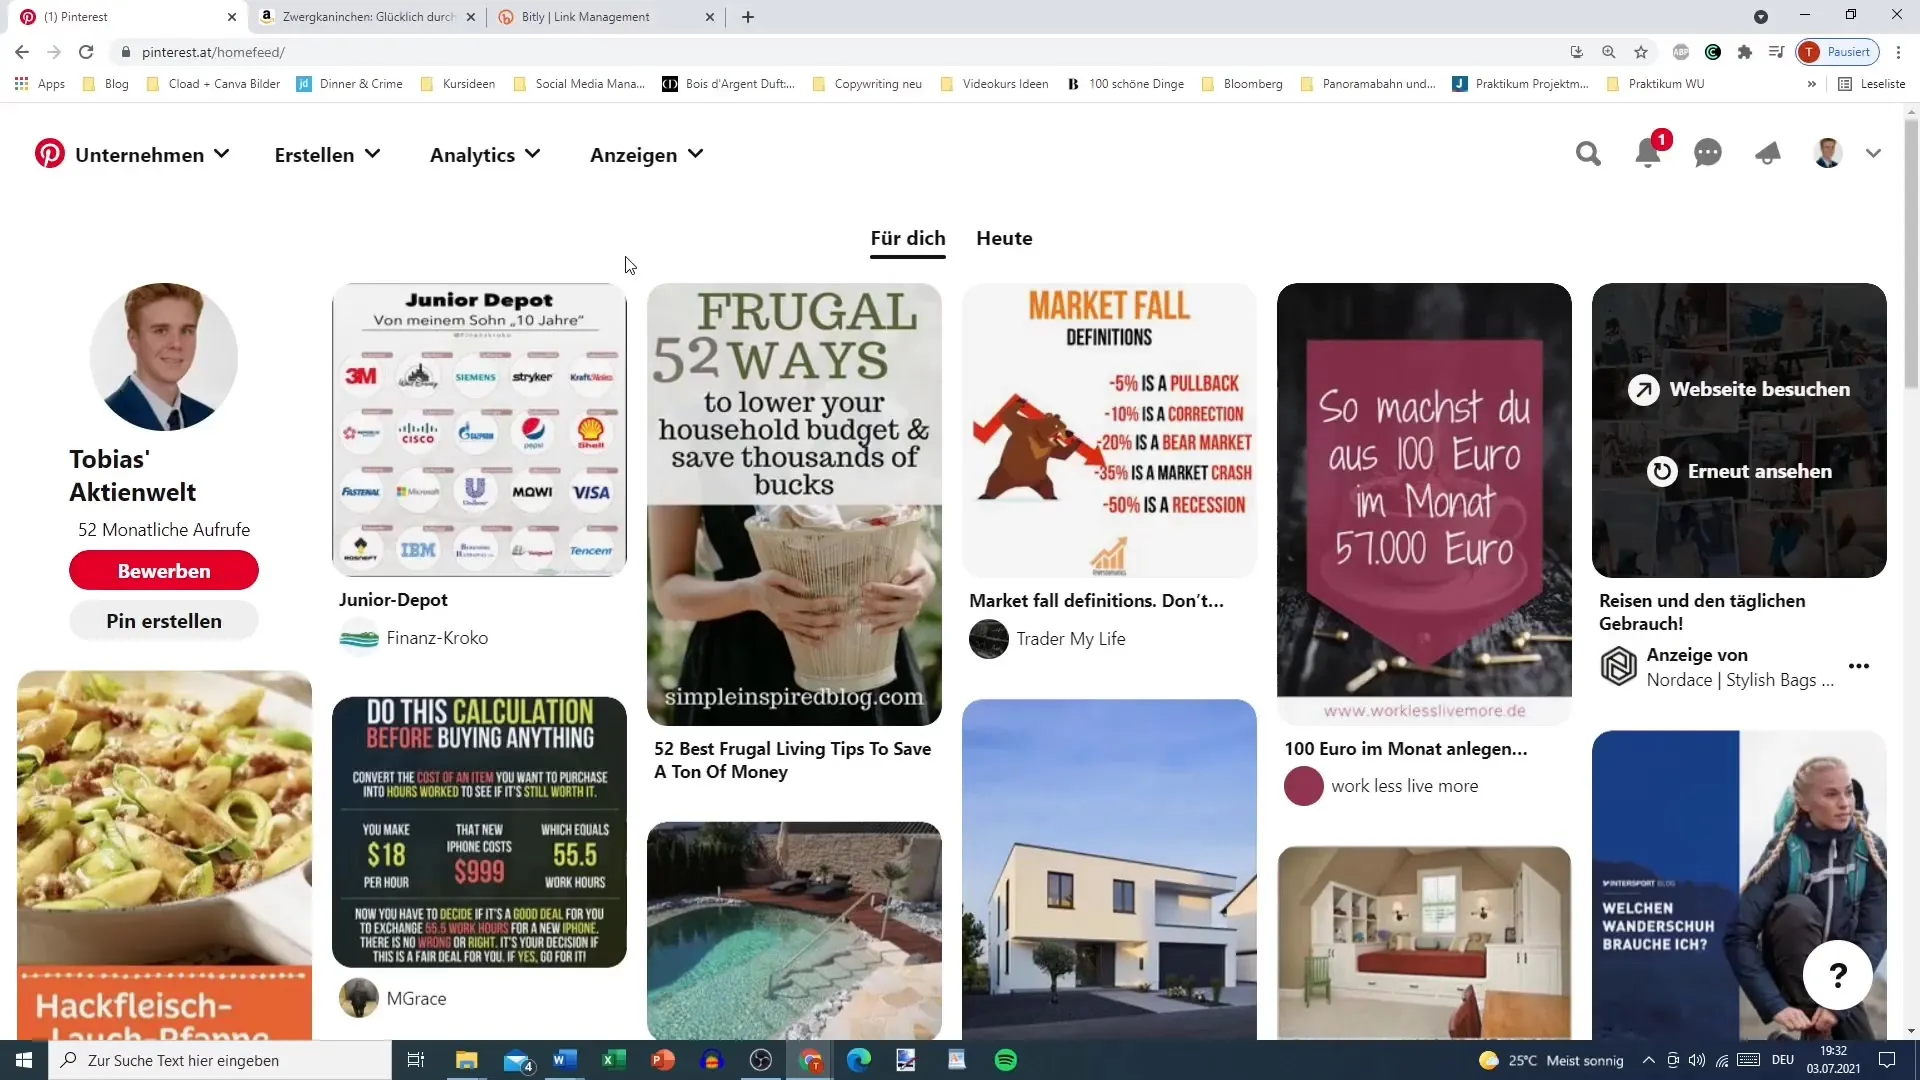This screenshot has width=1920, height=1080.
Task: Open the messages chat icon
Action: pyautogui.click(x=1708, y=154)
